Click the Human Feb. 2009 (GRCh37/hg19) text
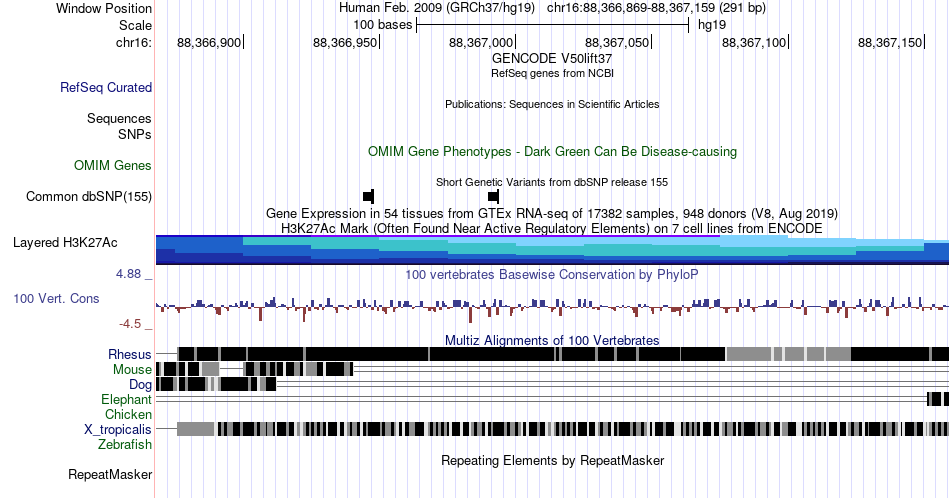The width and height of the screenshot is (950, 498). pos(437,8)
